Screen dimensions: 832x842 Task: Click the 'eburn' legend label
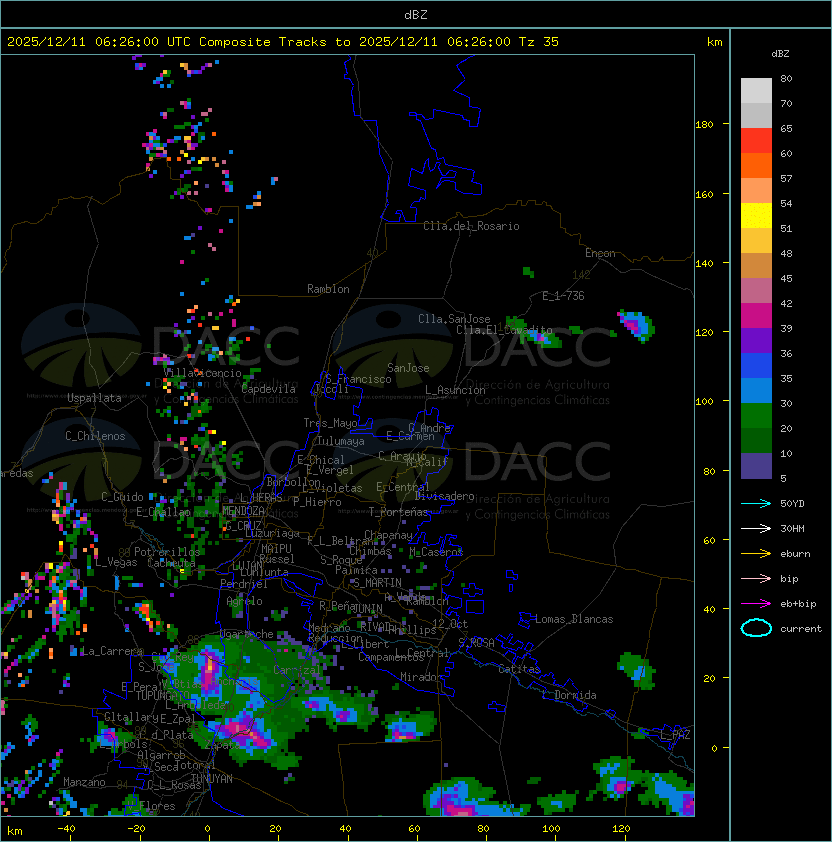[x=795, y=554]
